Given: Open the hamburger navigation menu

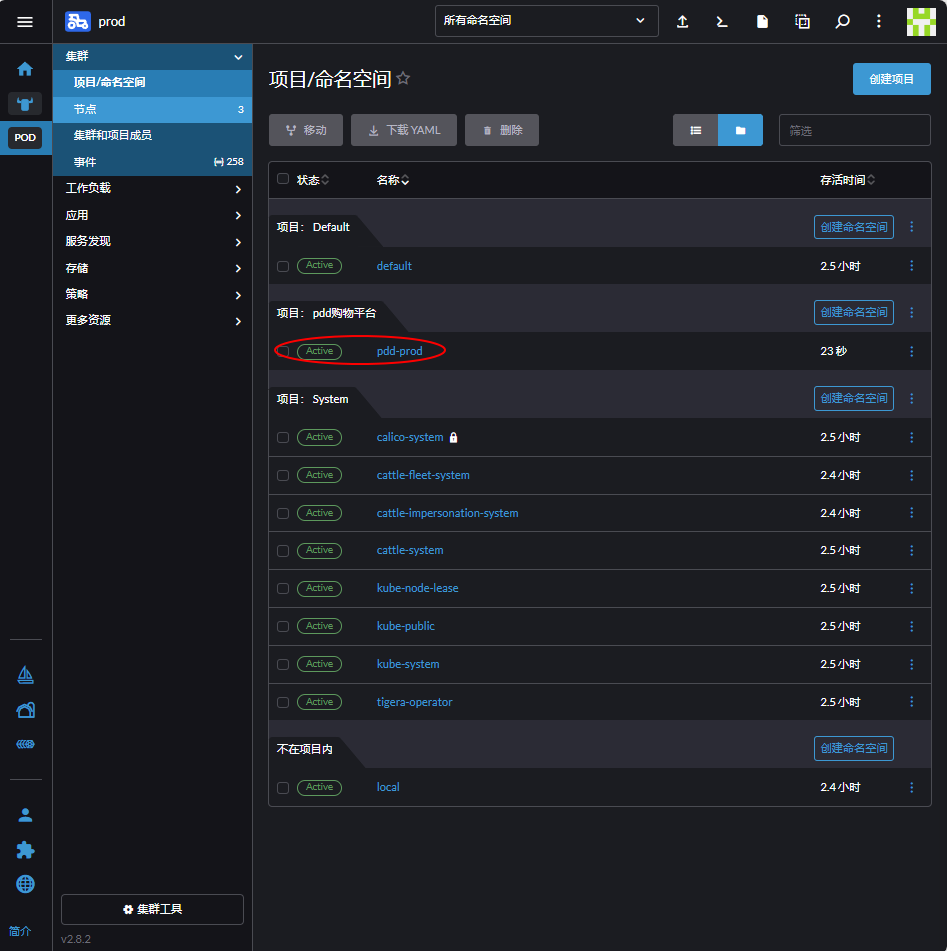Looking at the screenshot, I should point(25,22).
